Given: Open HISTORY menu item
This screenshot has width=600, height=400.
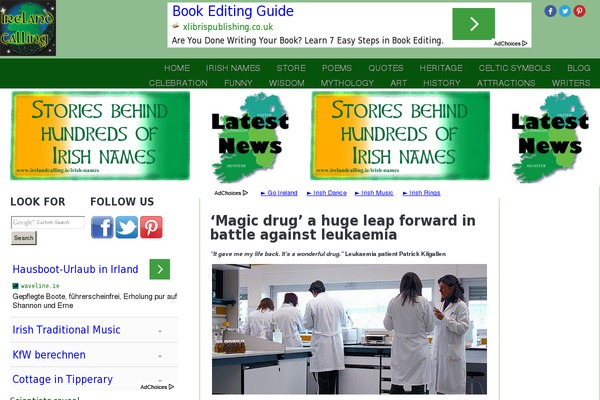Looking at the screenshot, I should 442,83.
